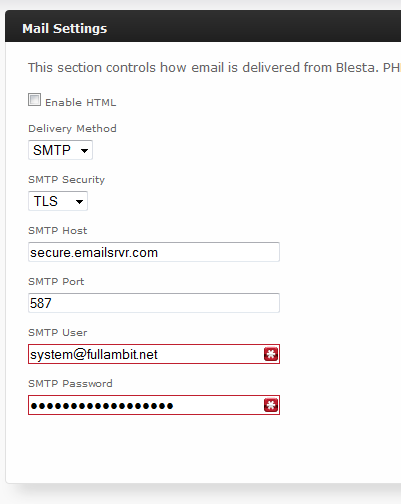Open the Delivery Method dropdown showing SMTP
The height and width of the screenshot is (504, 401).
(x=60, y=150)
